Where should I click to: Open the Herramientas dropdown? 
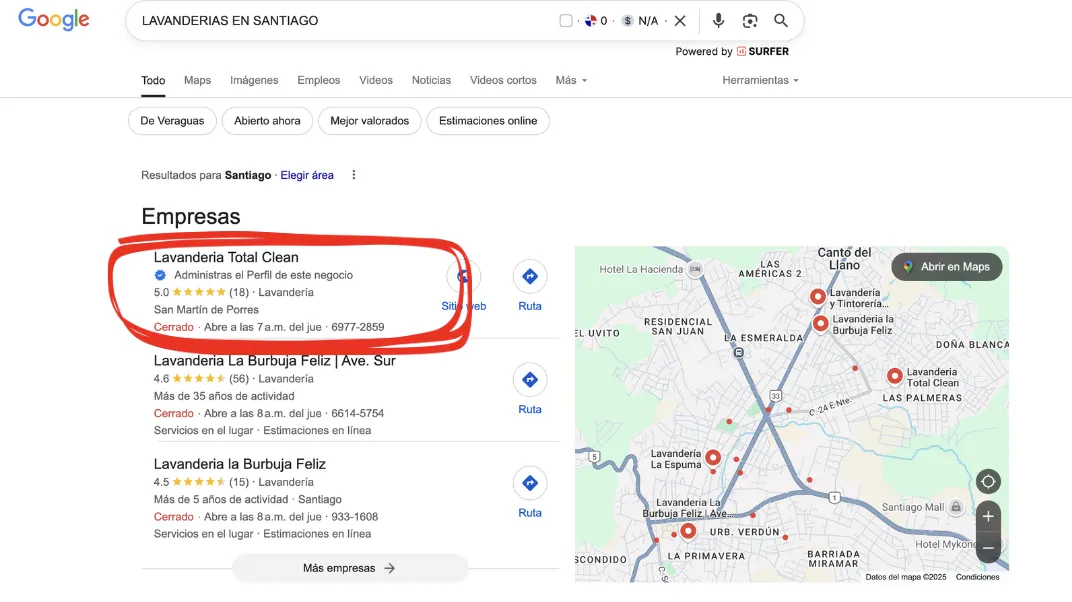[x=760, y=80]
